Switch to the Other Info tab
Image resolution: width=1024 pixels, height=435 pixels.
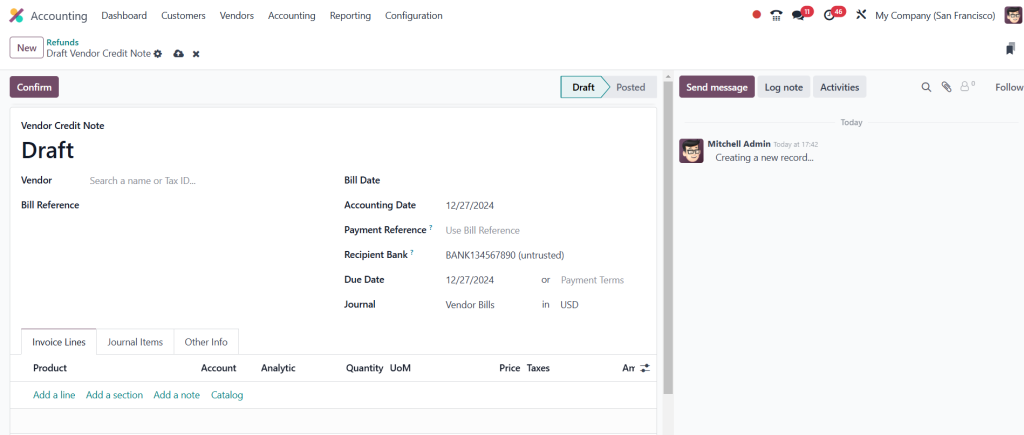pyautogui.click(x=206, y=342)
